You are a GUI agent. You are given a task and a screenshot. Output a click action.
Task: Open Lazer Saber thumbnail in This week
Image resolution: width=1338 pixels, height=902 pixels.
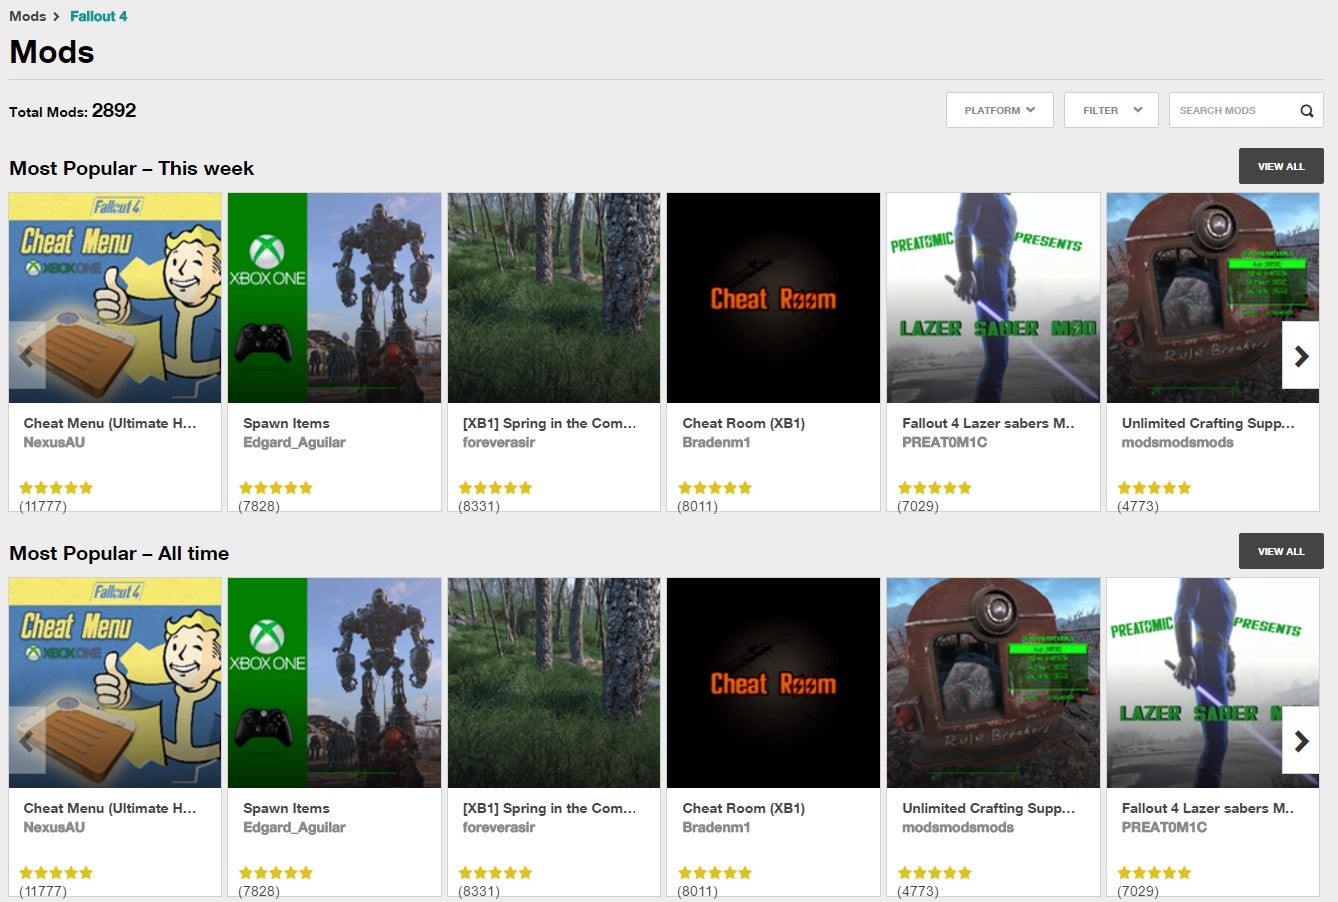tap(993, 298)
